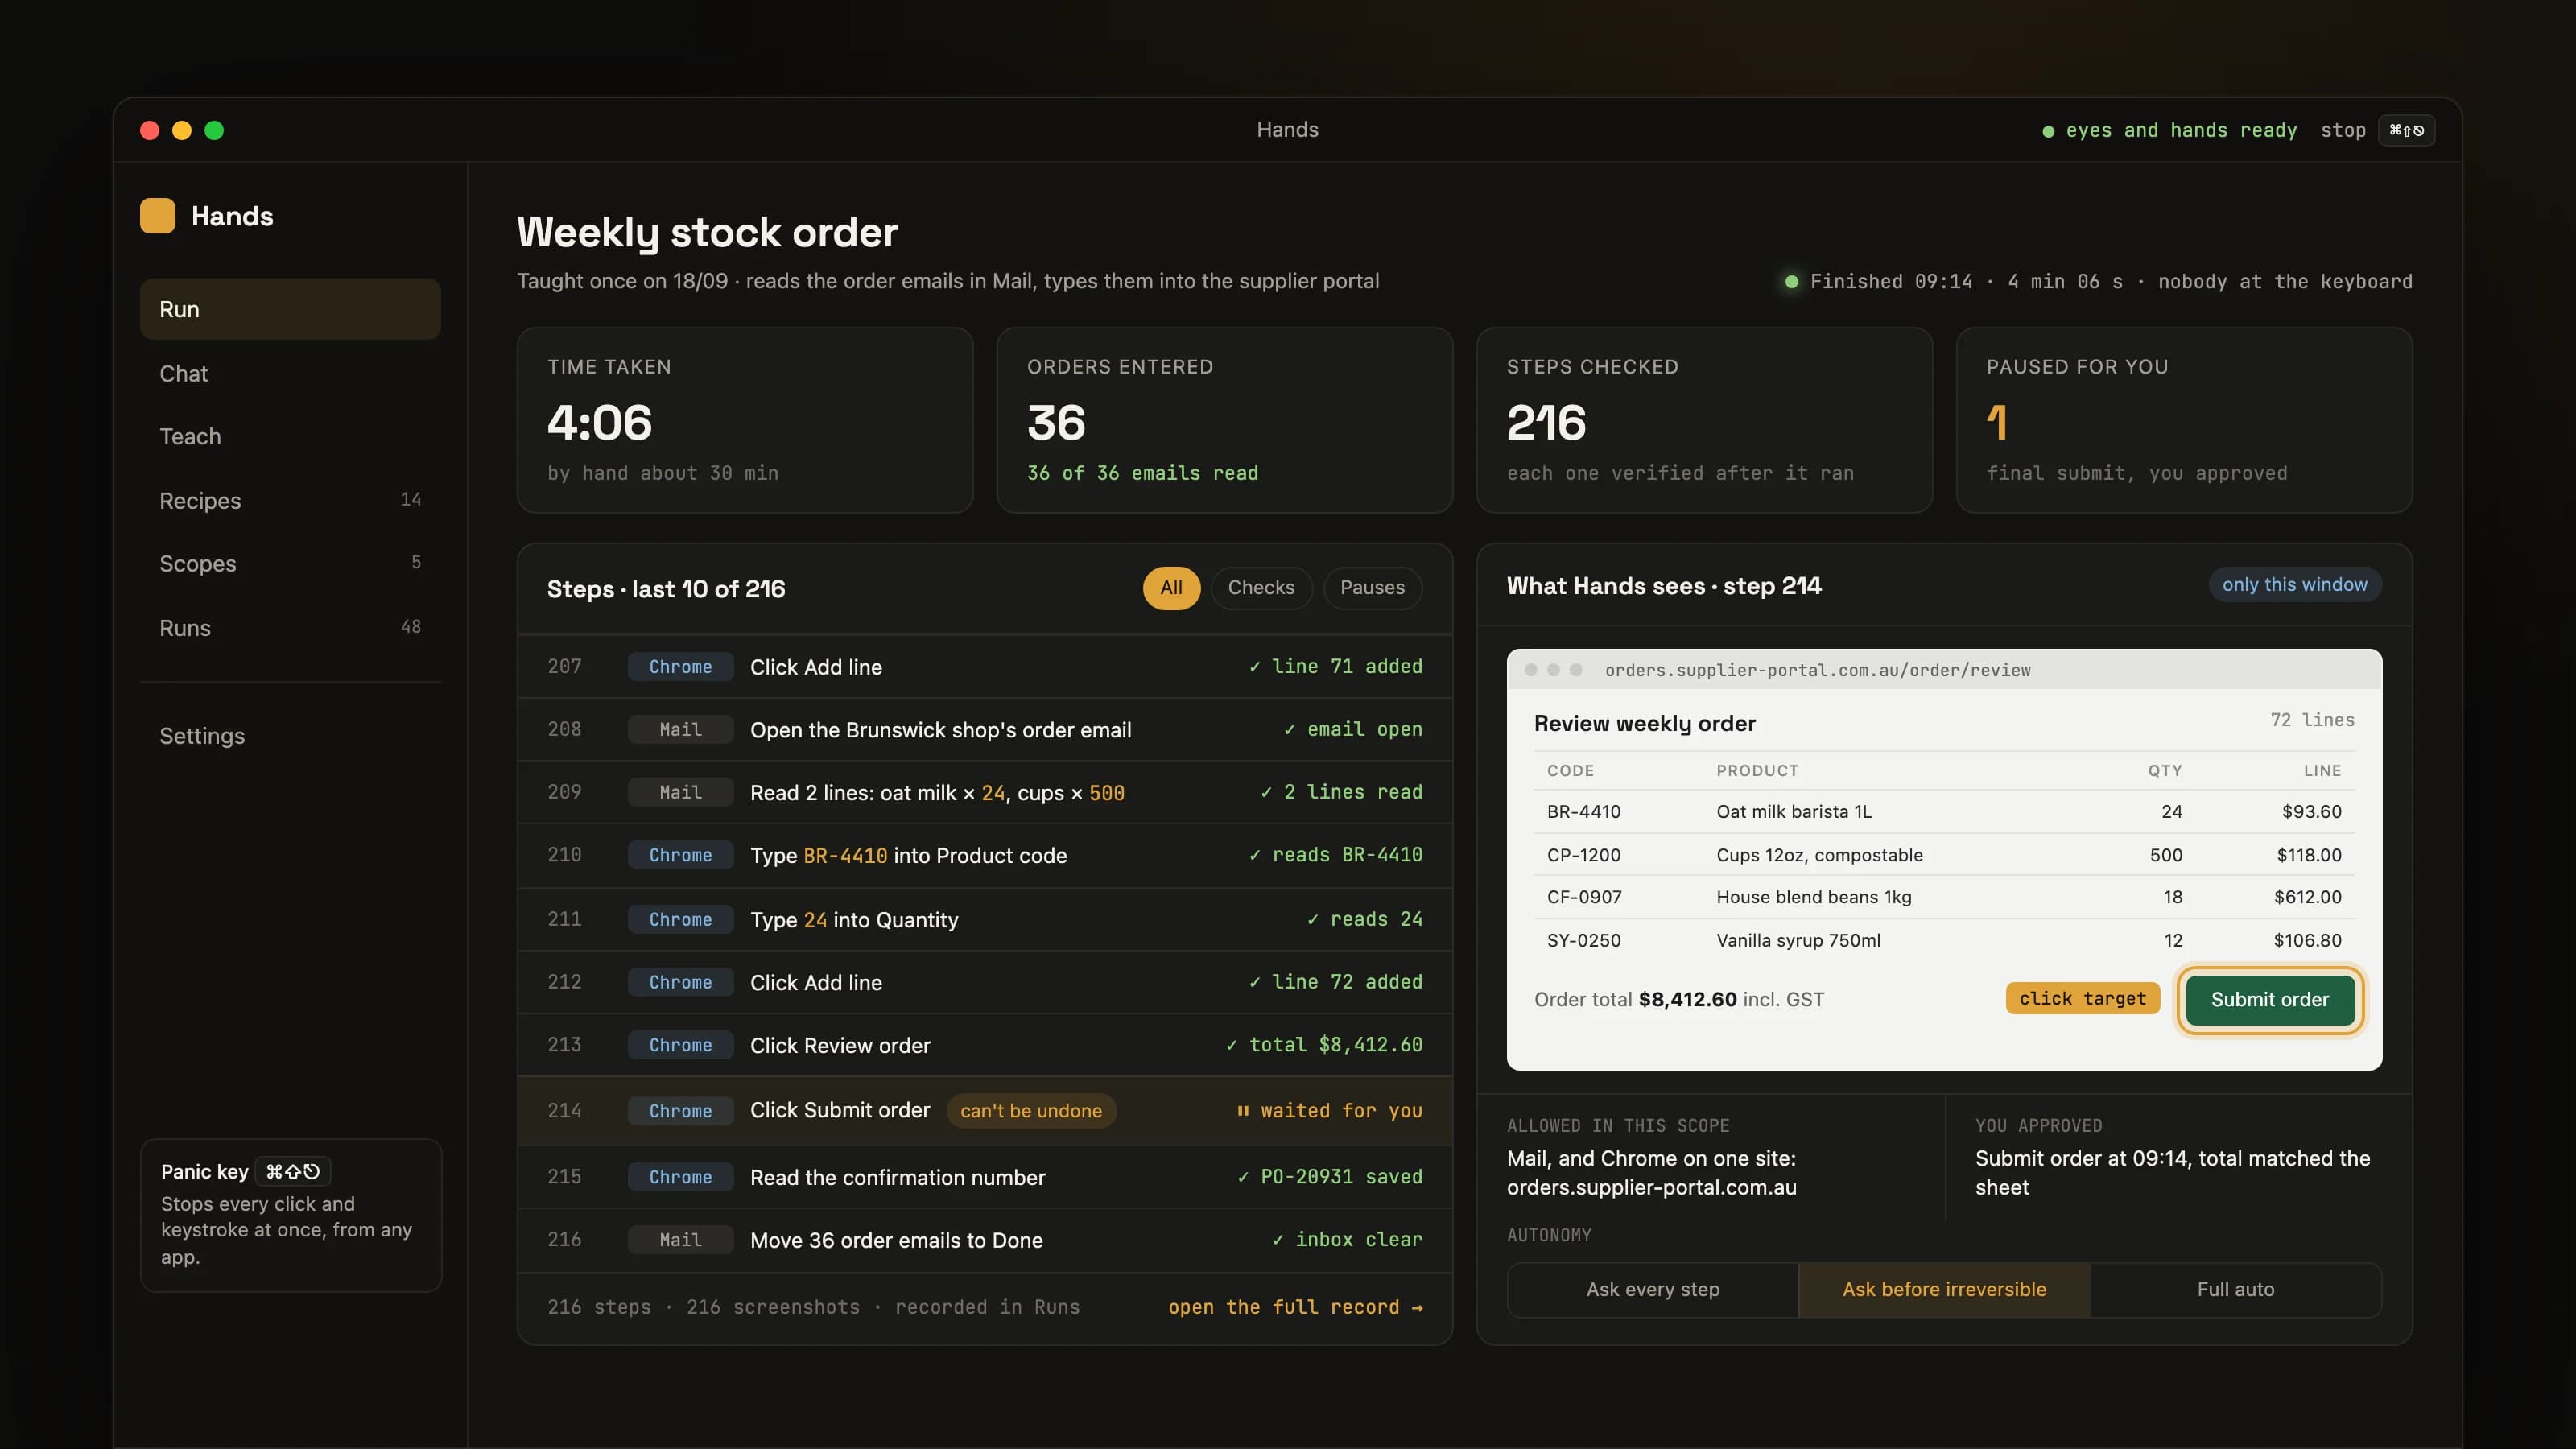Click the Weekly stock order heading
The height and width of the screenshot is (1449, 2576).
(x=707, y=233)
